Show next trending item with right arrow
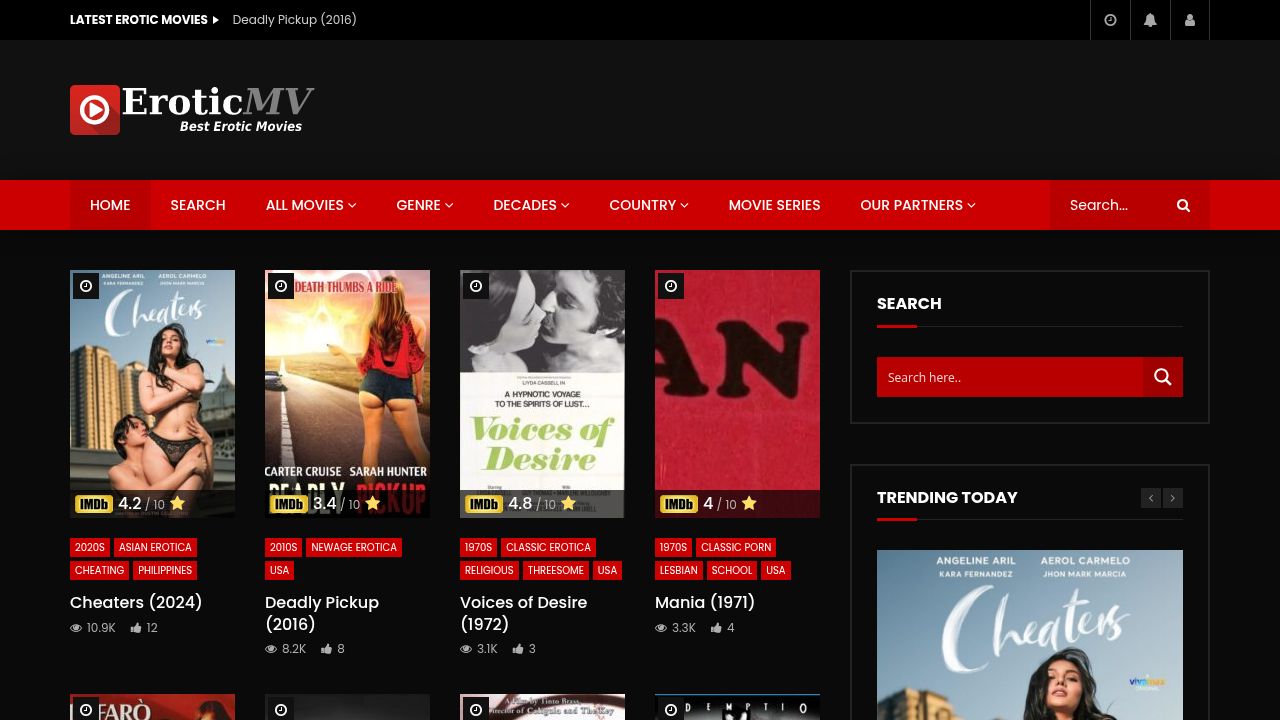Screen dimensions: 1280x720 1173,498
